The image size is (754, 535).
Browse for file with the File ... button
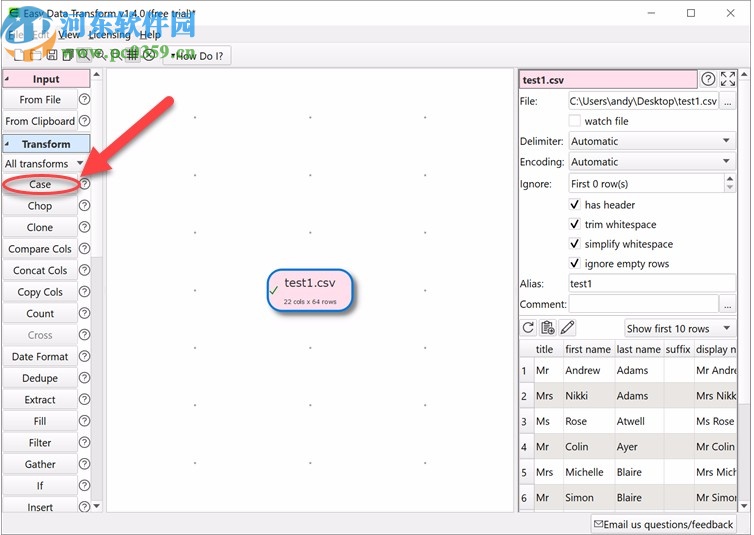pos(728,101)
